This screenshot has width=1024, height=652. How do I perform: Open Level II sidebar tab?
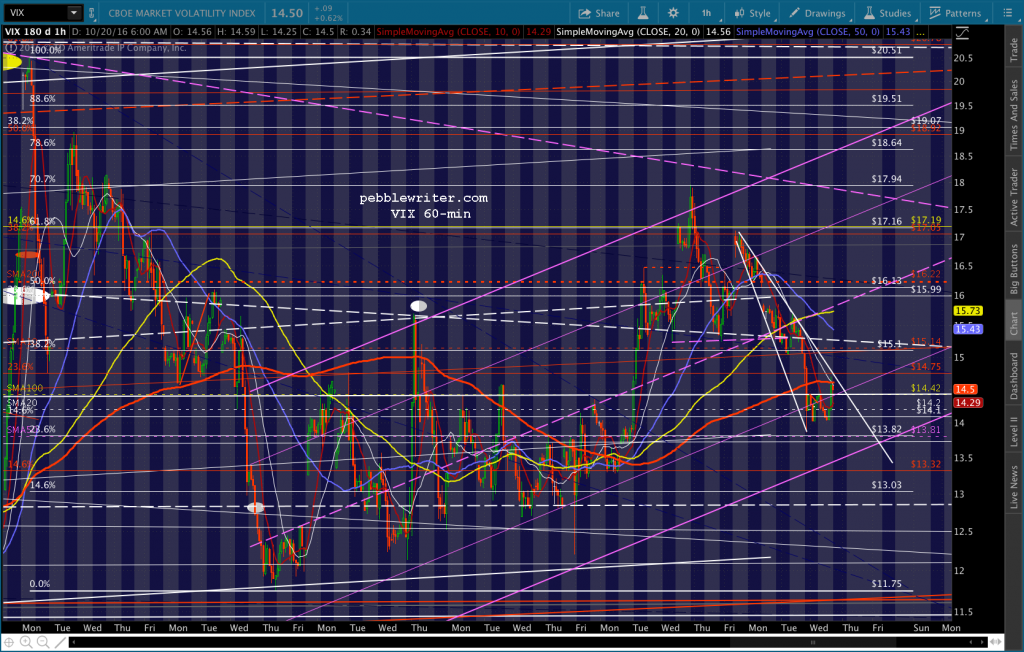click(x=1014, y=431)
